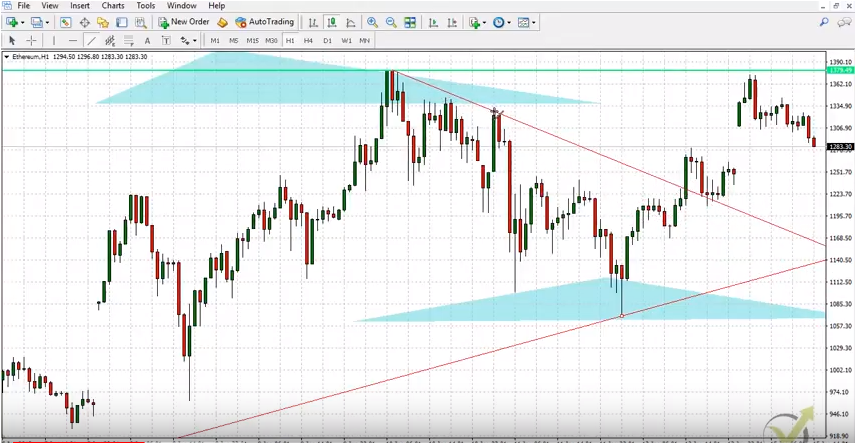Image resolution: width=855 pixels, height=443 pixels.
Task: Open the Data Window crosshair-circle icon
Action: [x=85, y=22]
